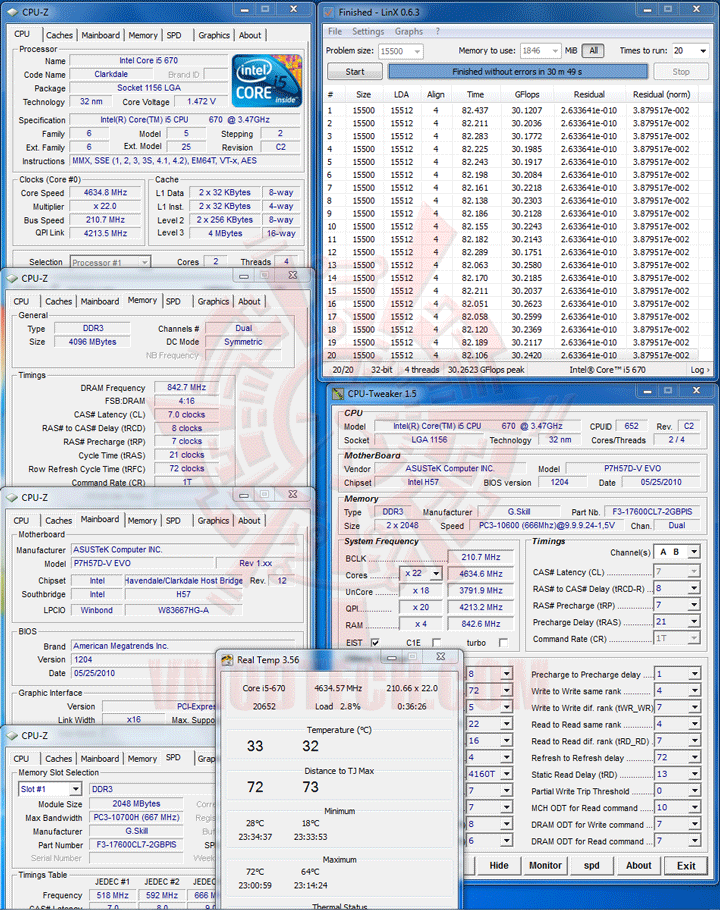Open the Cores multiplier x 22 dropdown
Viewport: 720px width, 910px height.
coord(436,573)
